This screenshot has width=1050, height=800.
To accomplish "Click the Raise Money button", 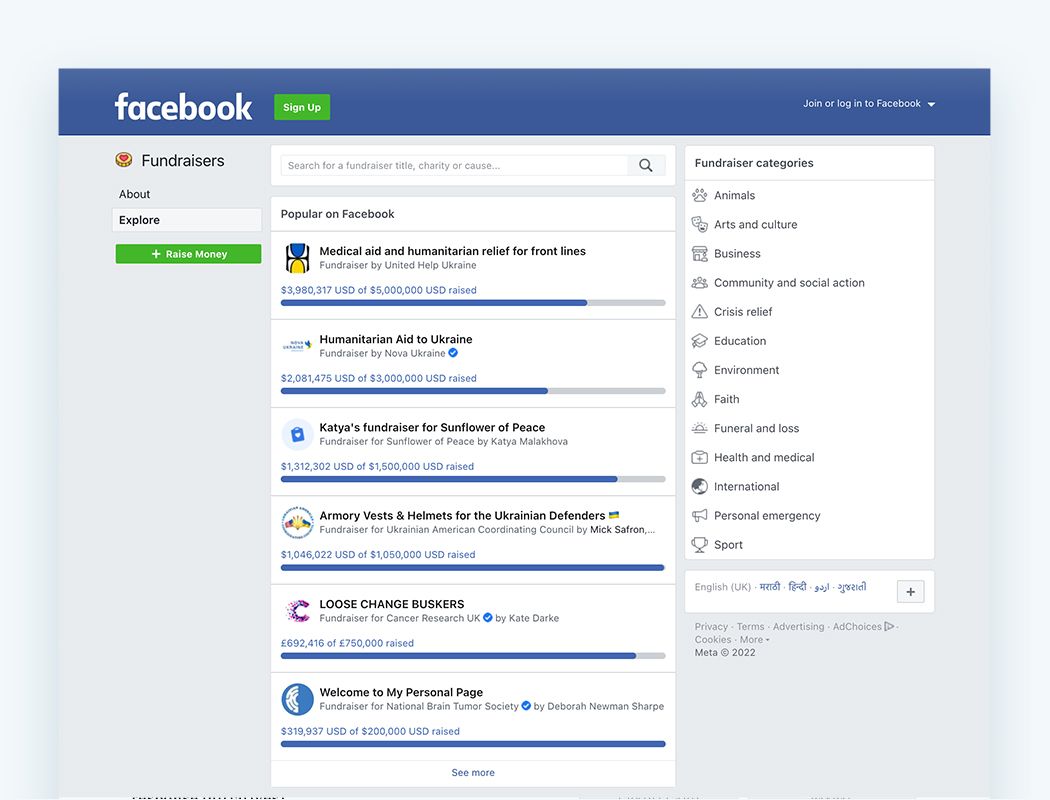I will pyautogui.click(x=188, y=254).
